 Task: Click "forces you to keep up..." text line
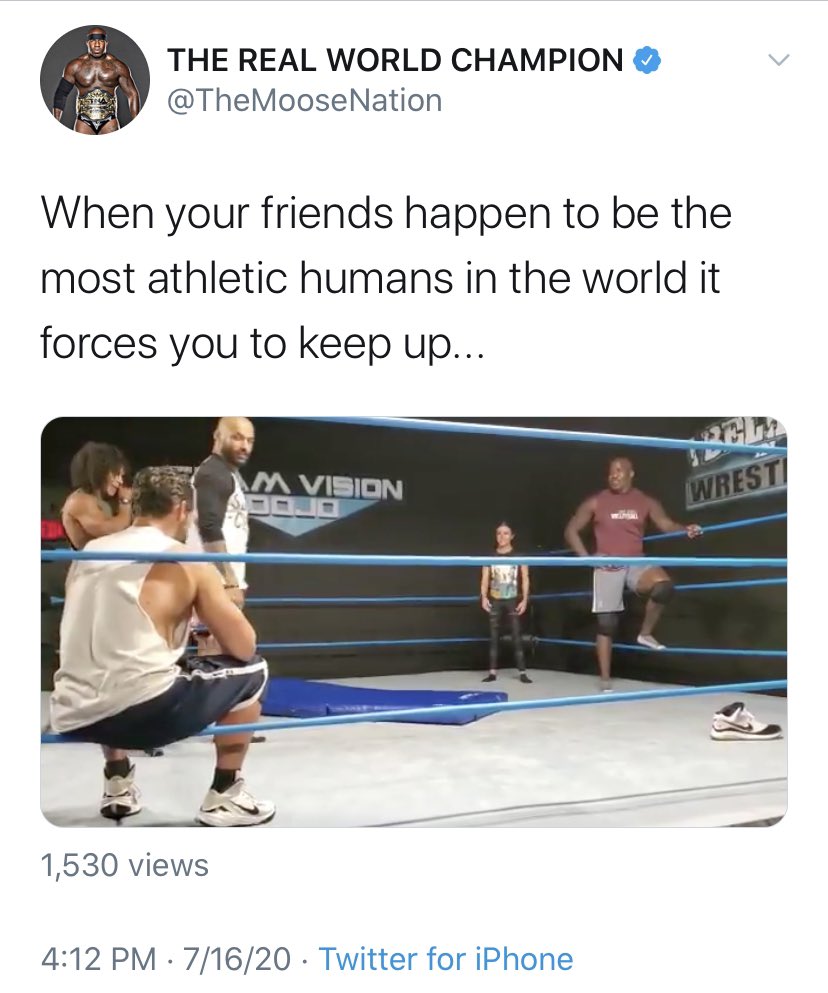(x=262, y=345)
